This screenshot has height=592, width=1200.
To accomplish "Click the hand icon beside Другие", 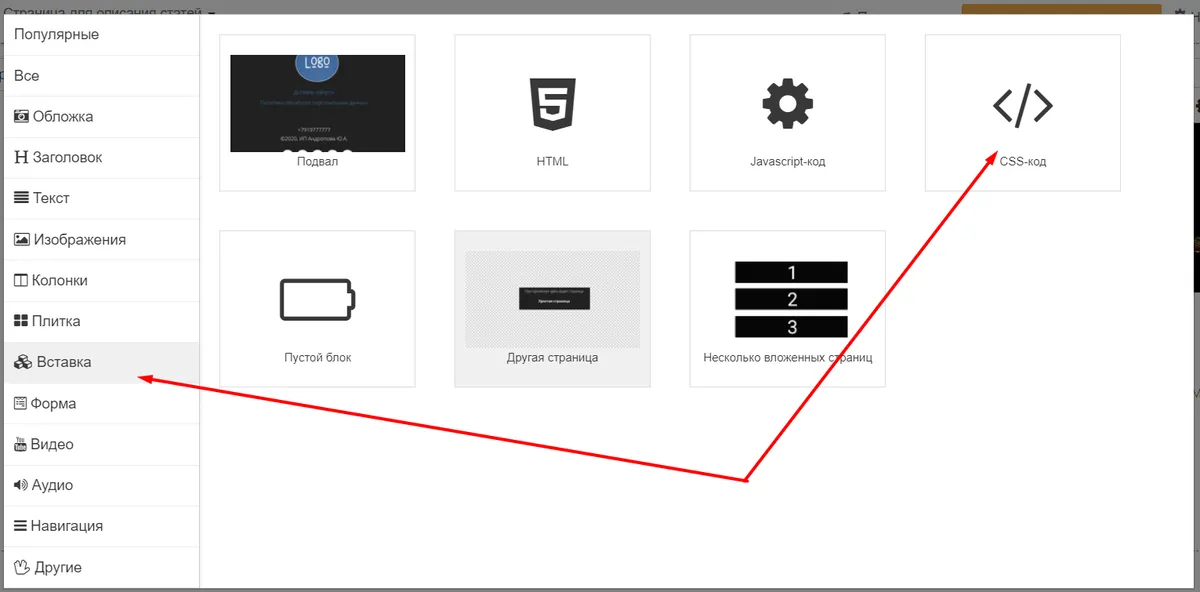I will point(22,568).
